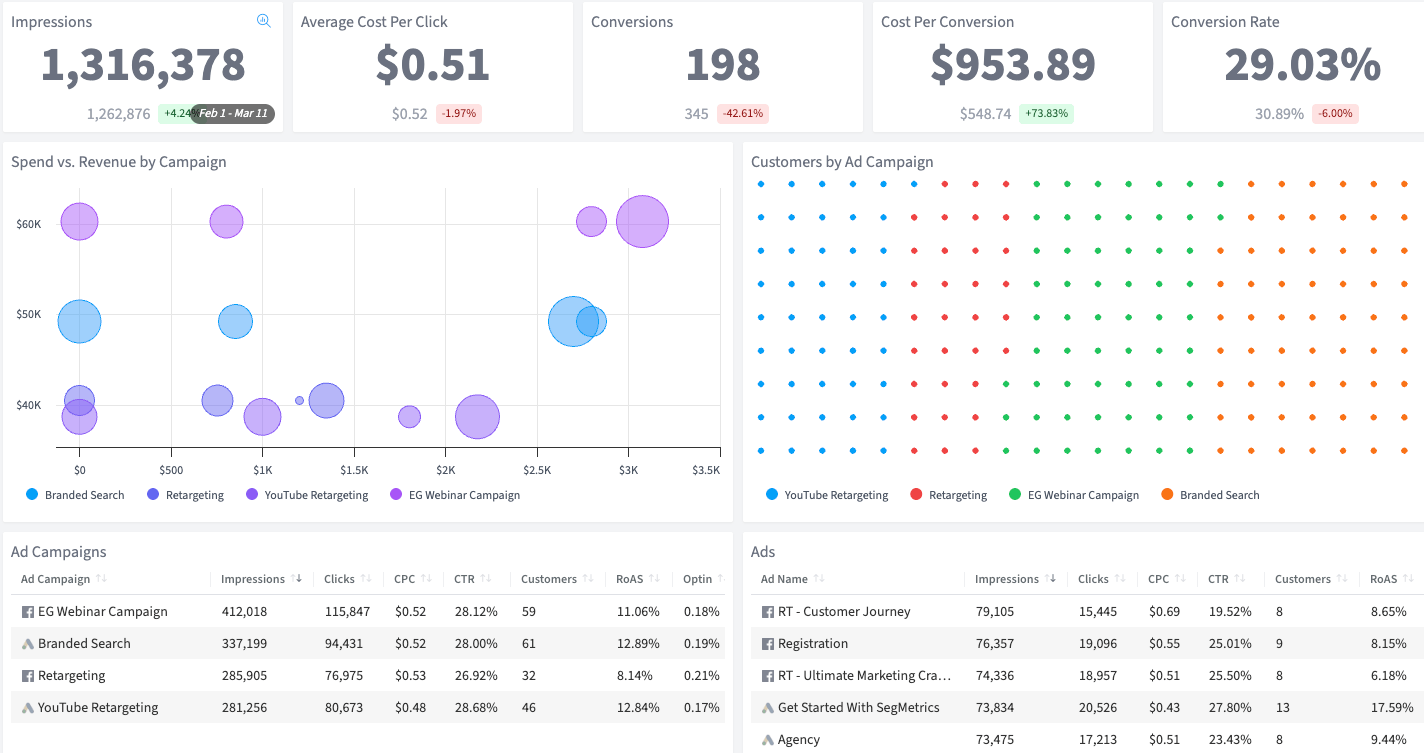Click the blue Branded Search dot in Spend legend
1424x753 pixels.
coord(32,495)
